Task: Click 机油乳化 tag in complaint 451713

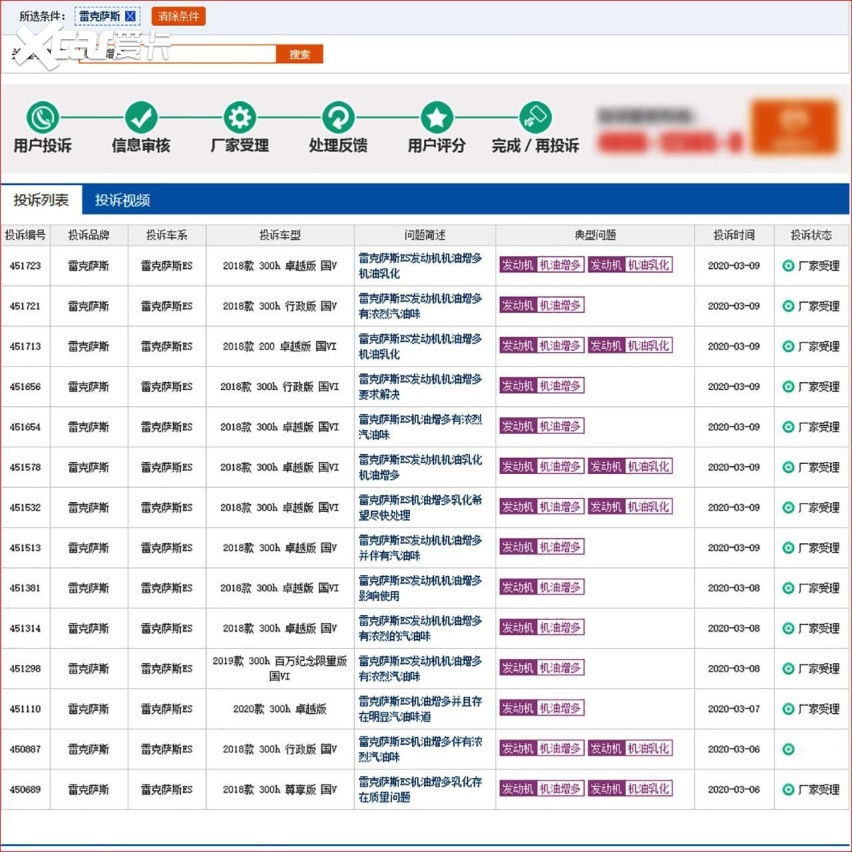Action: pyautogui.click(x=648, y=346)
